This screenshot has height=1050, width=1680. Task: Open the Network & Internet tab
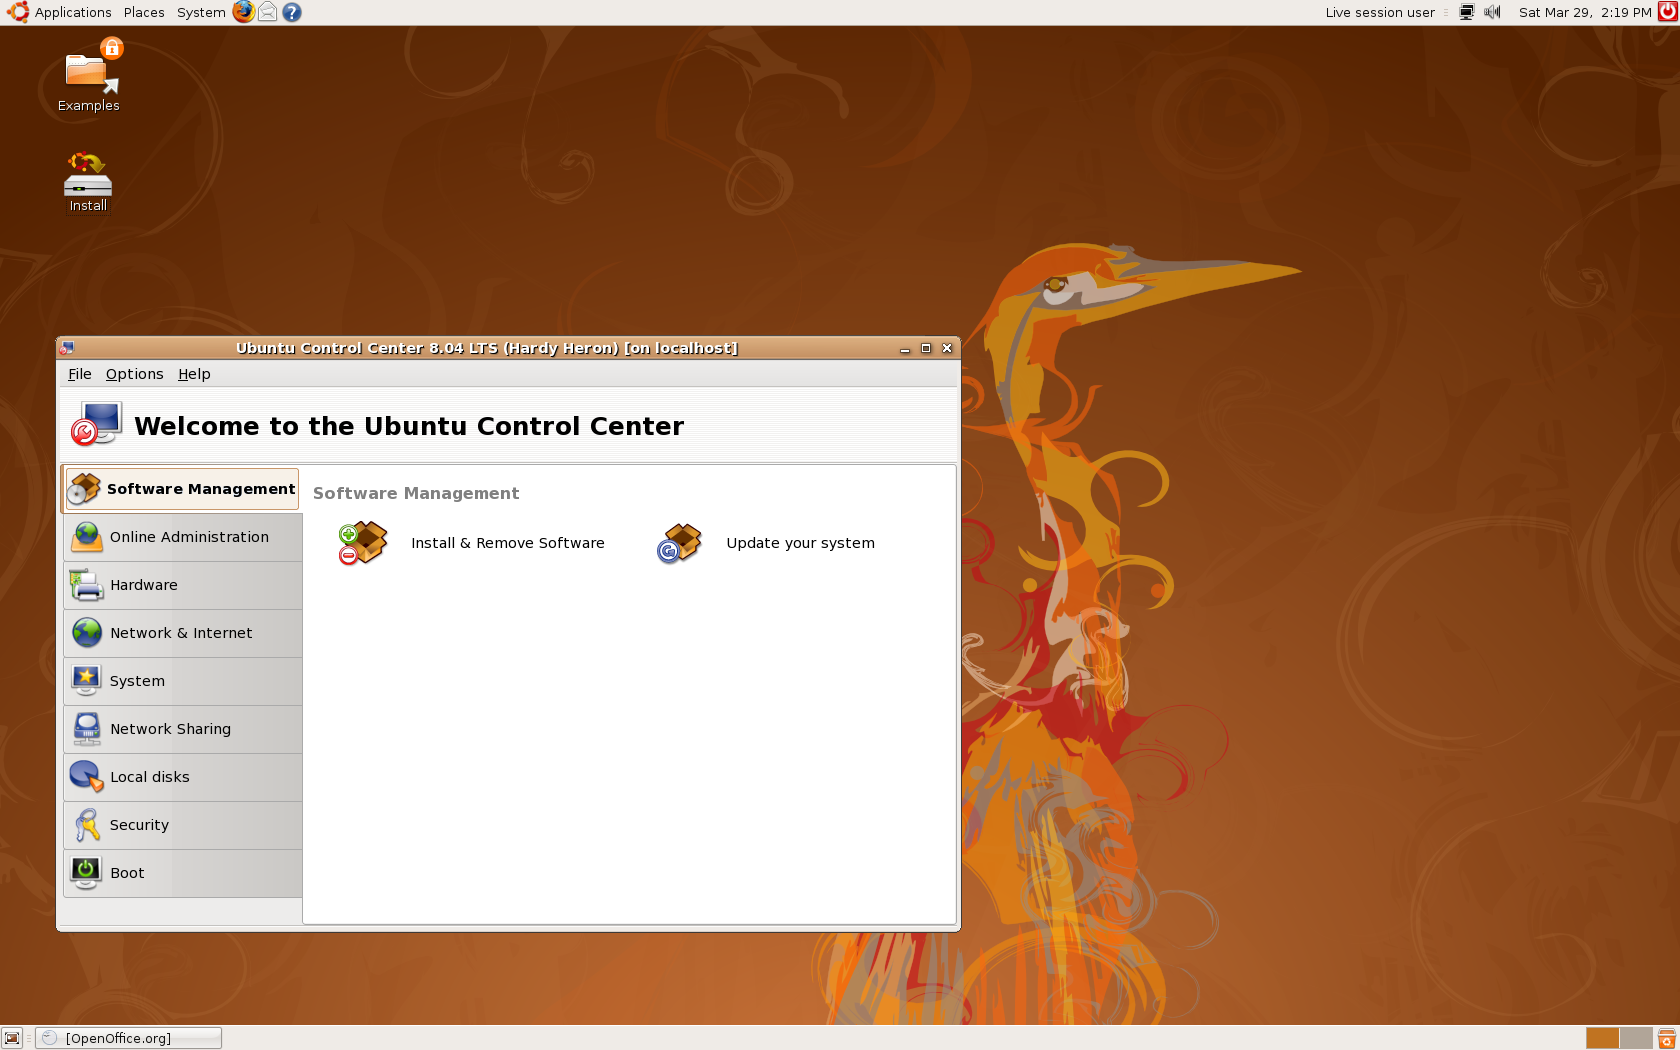pos(183,633)
